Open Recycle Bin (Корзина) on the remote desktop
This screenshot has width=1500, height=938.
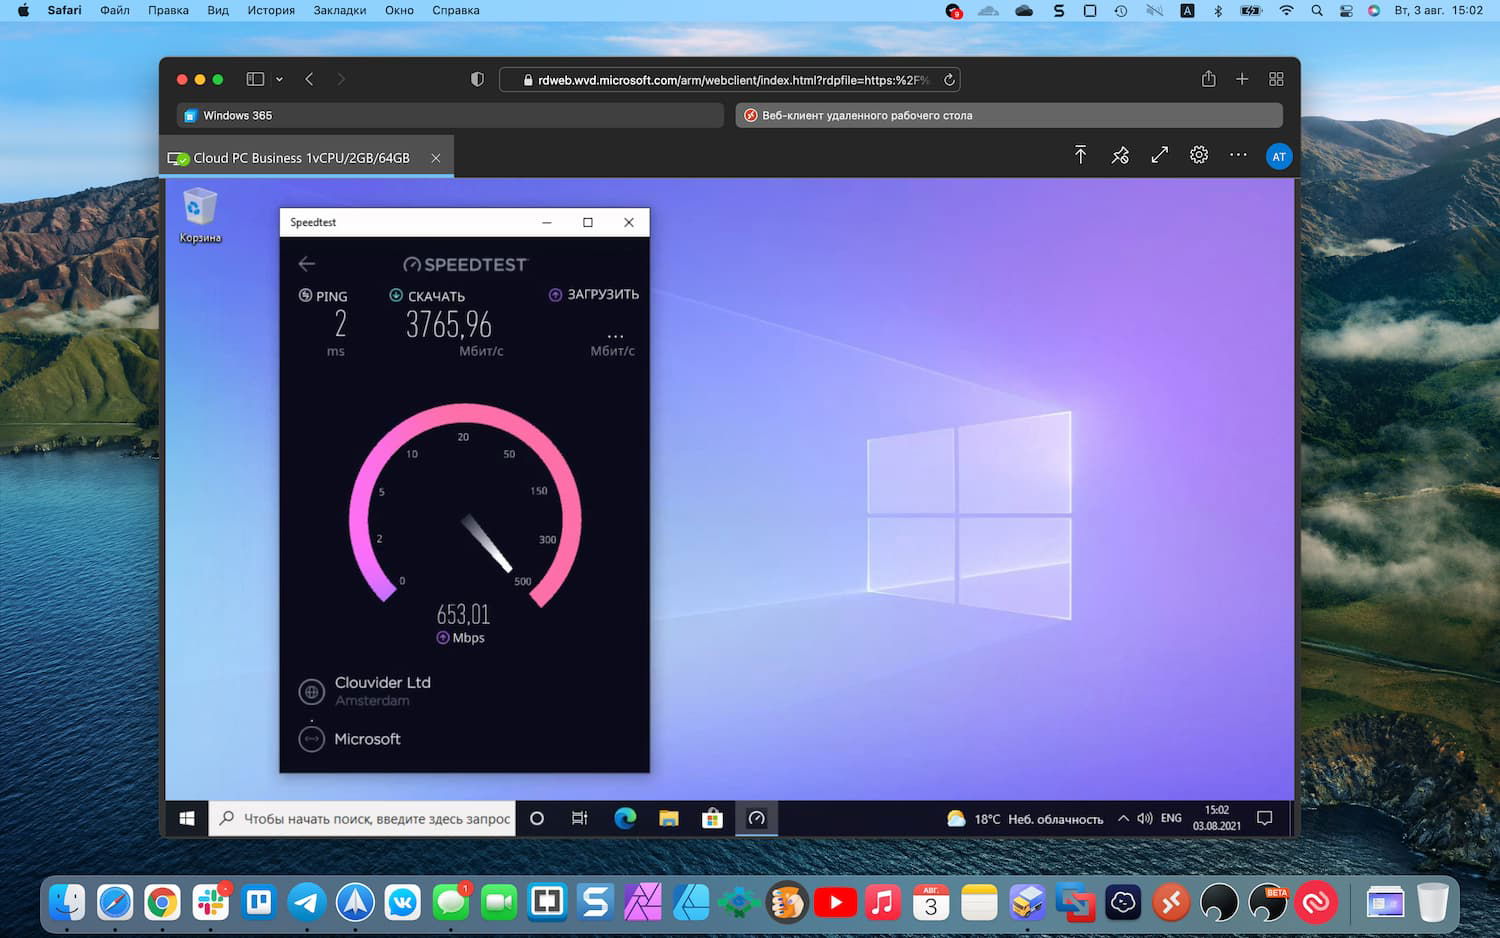200,215
